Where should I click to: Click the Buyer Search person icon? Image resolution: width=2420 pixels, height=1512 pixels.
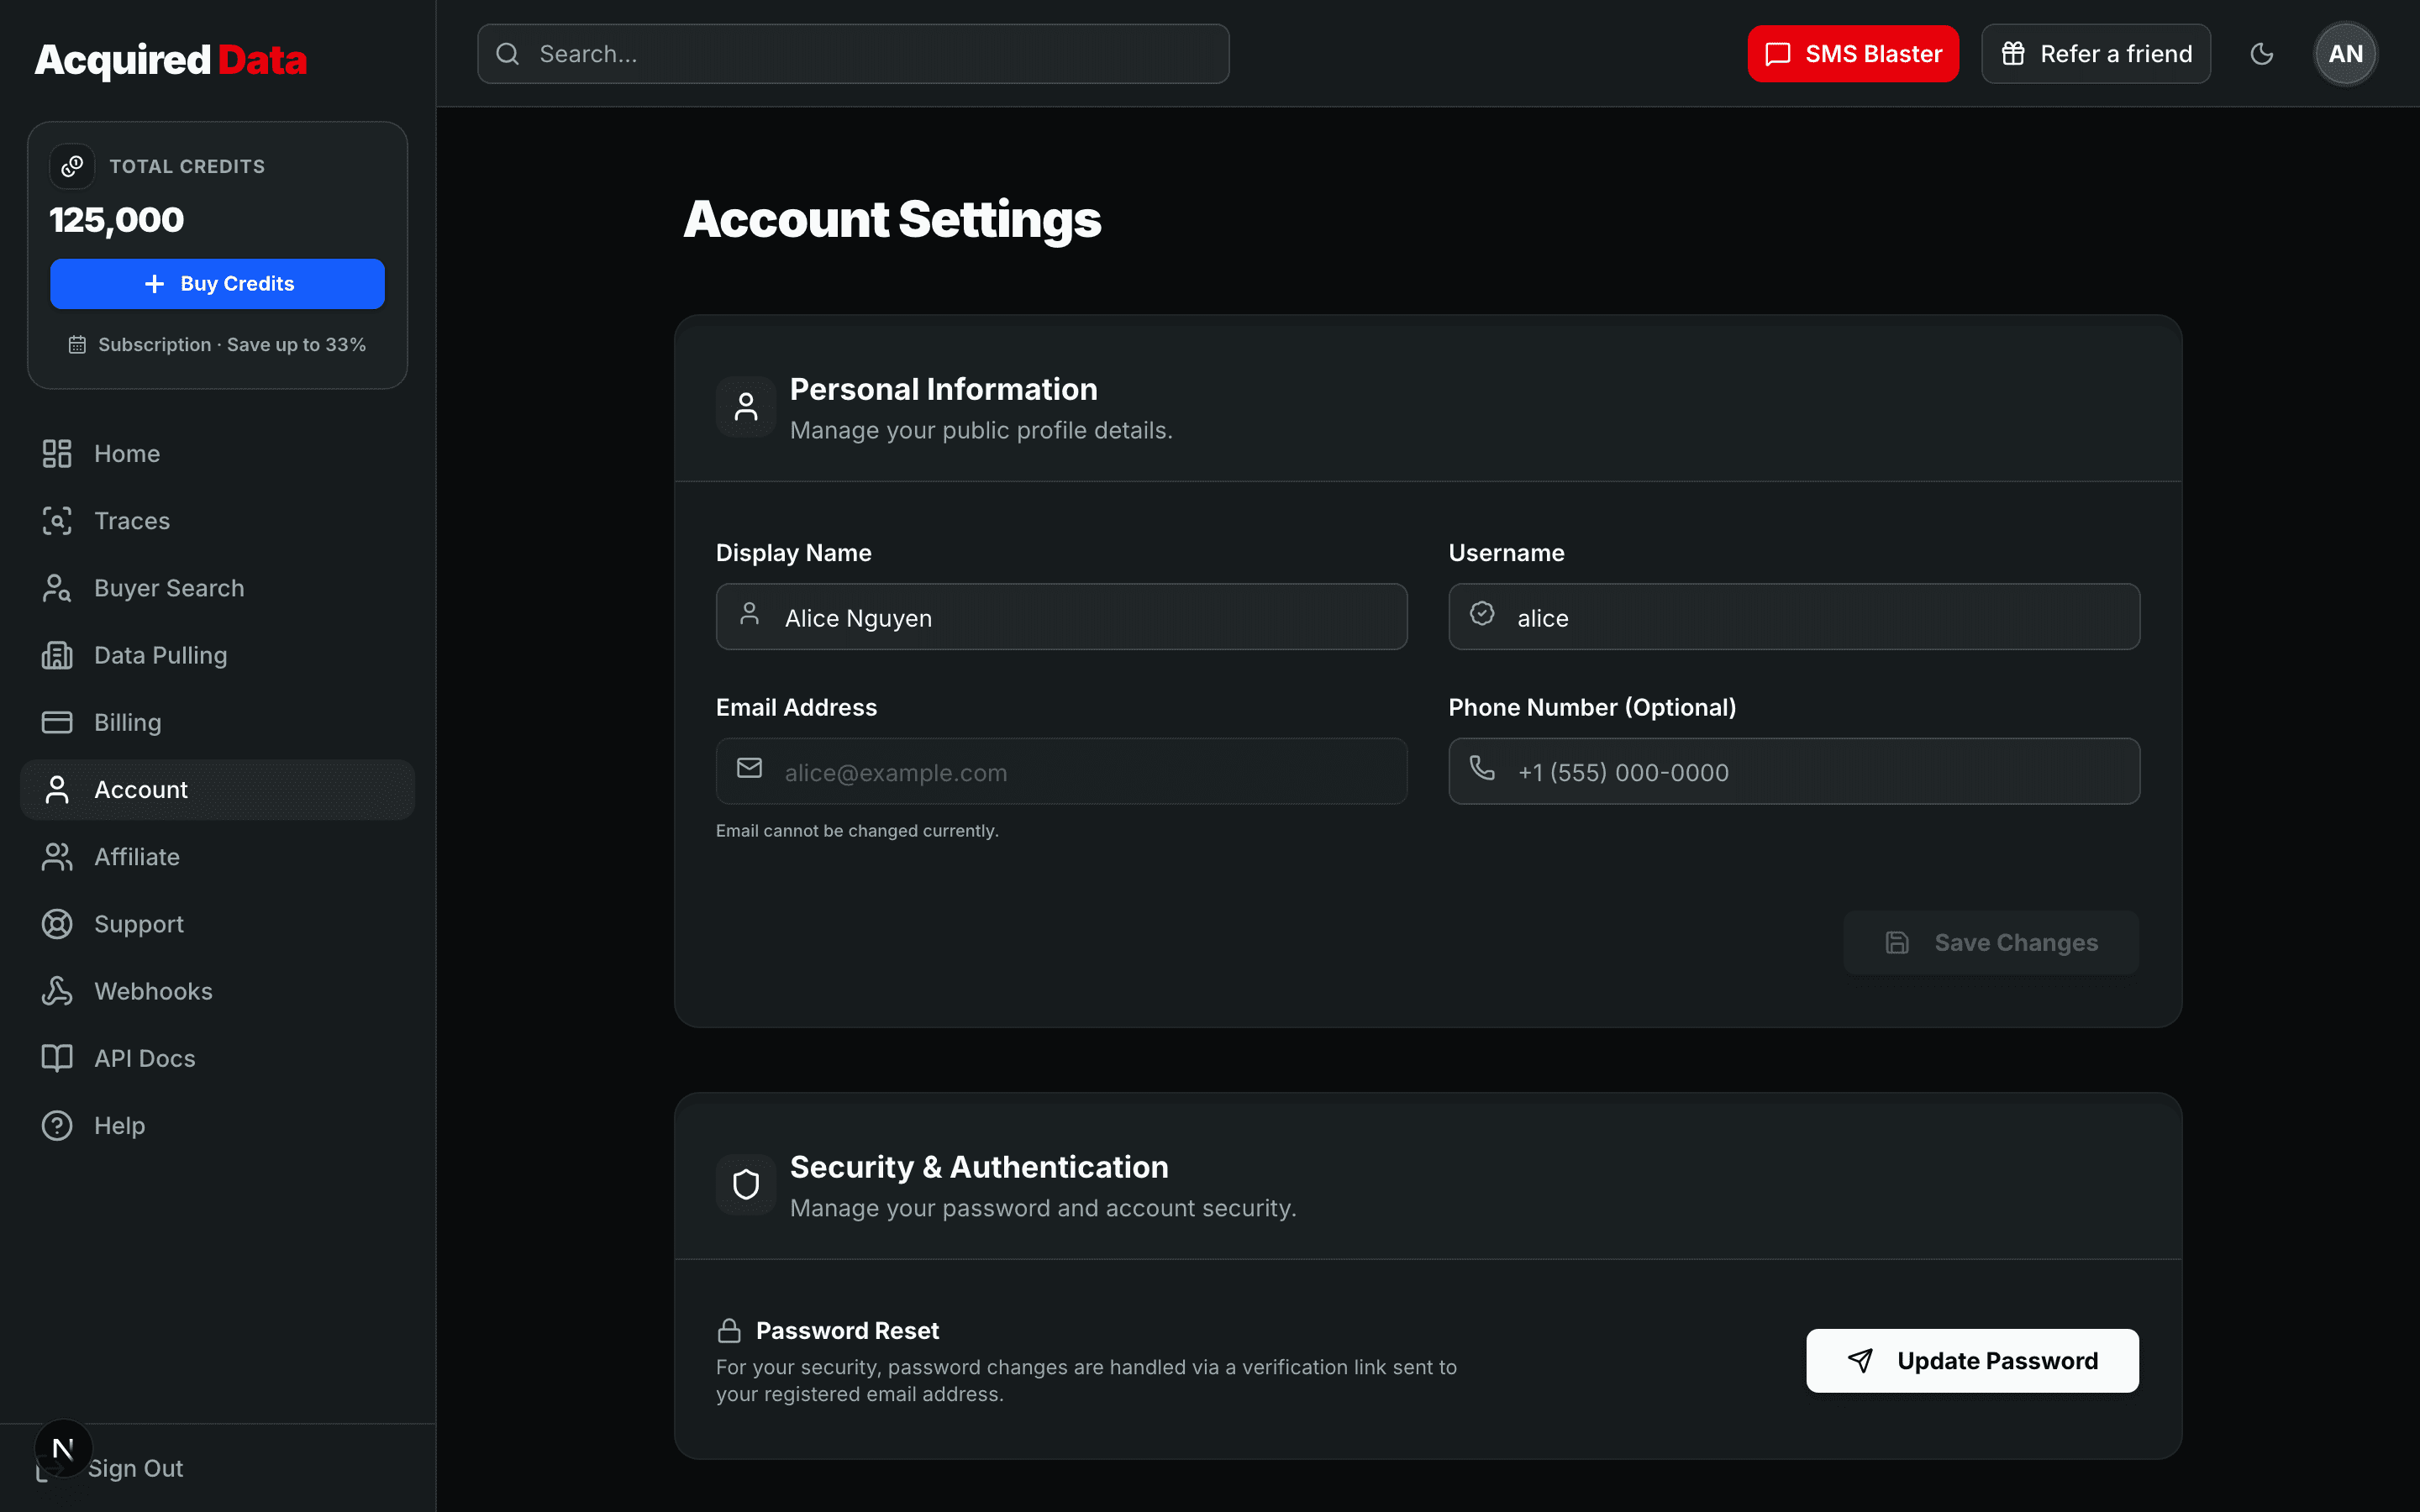click(x=57, y=588)
